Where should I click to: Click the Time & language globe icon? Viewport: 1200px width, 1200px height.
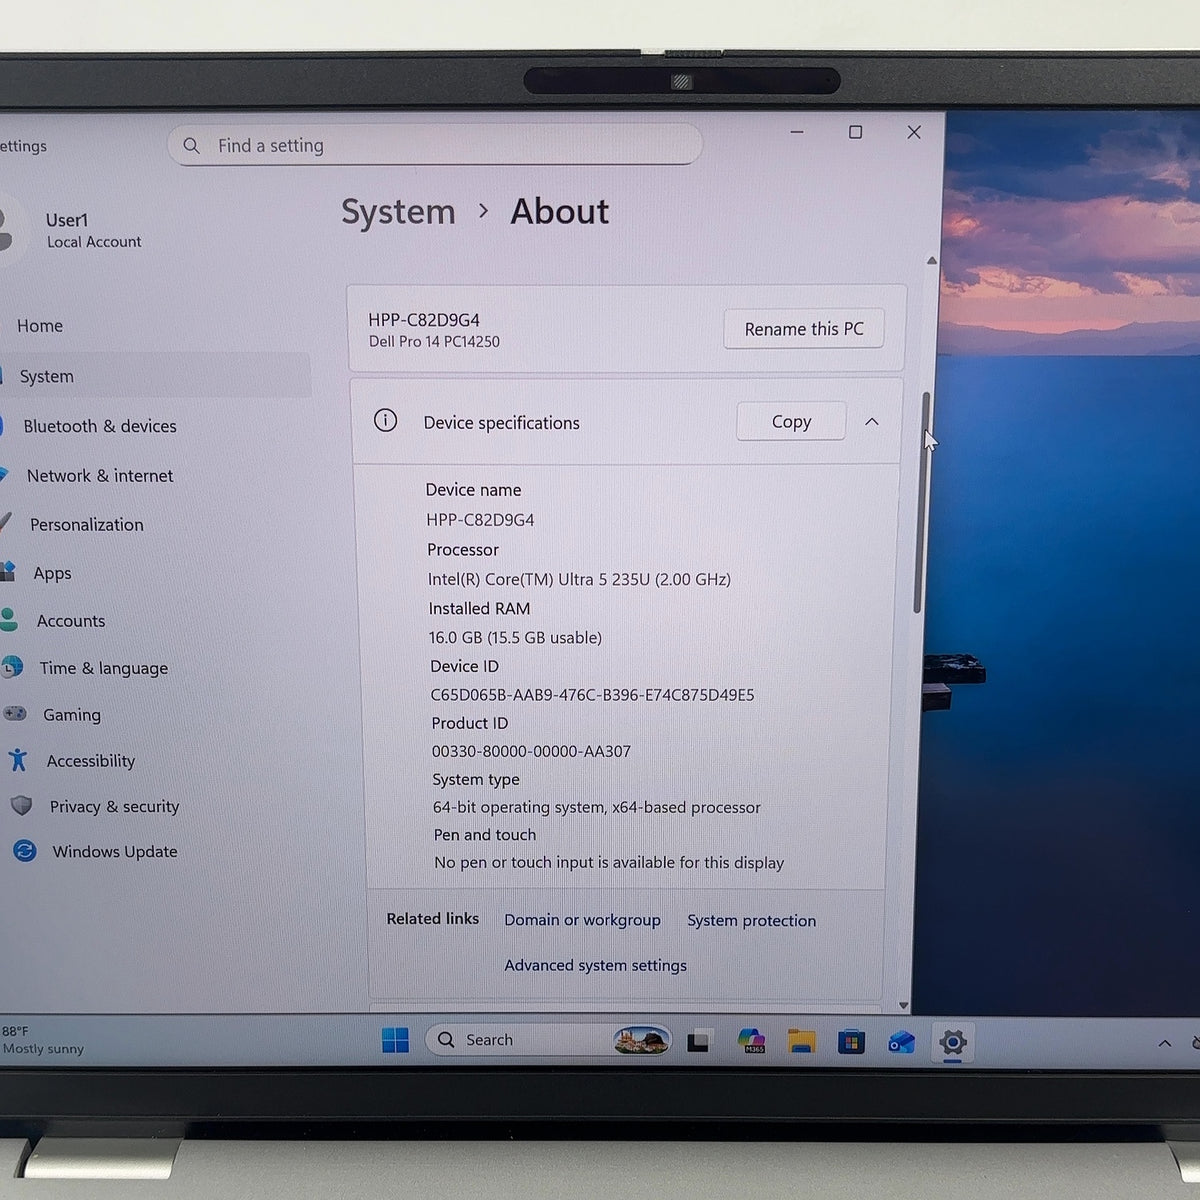(12, 667)
